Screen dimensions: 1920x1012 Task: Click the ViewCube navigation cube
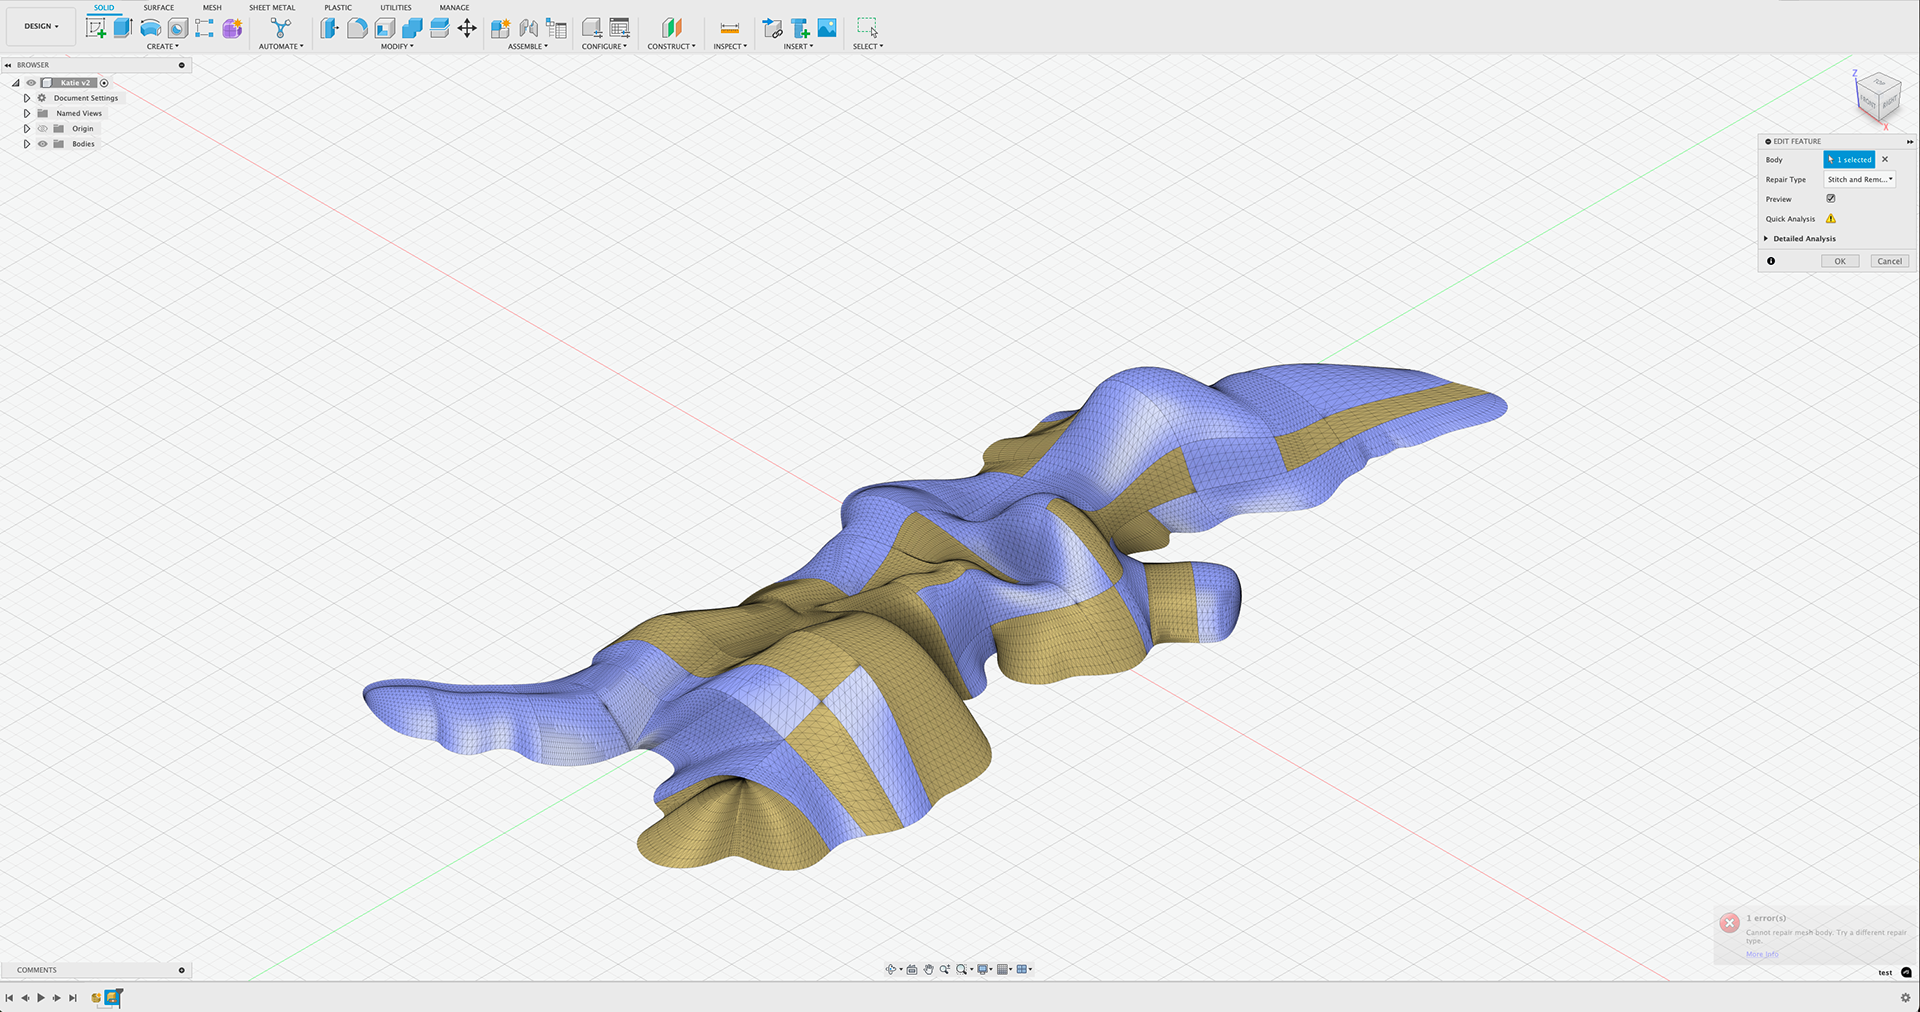[x=1877, y=96]
